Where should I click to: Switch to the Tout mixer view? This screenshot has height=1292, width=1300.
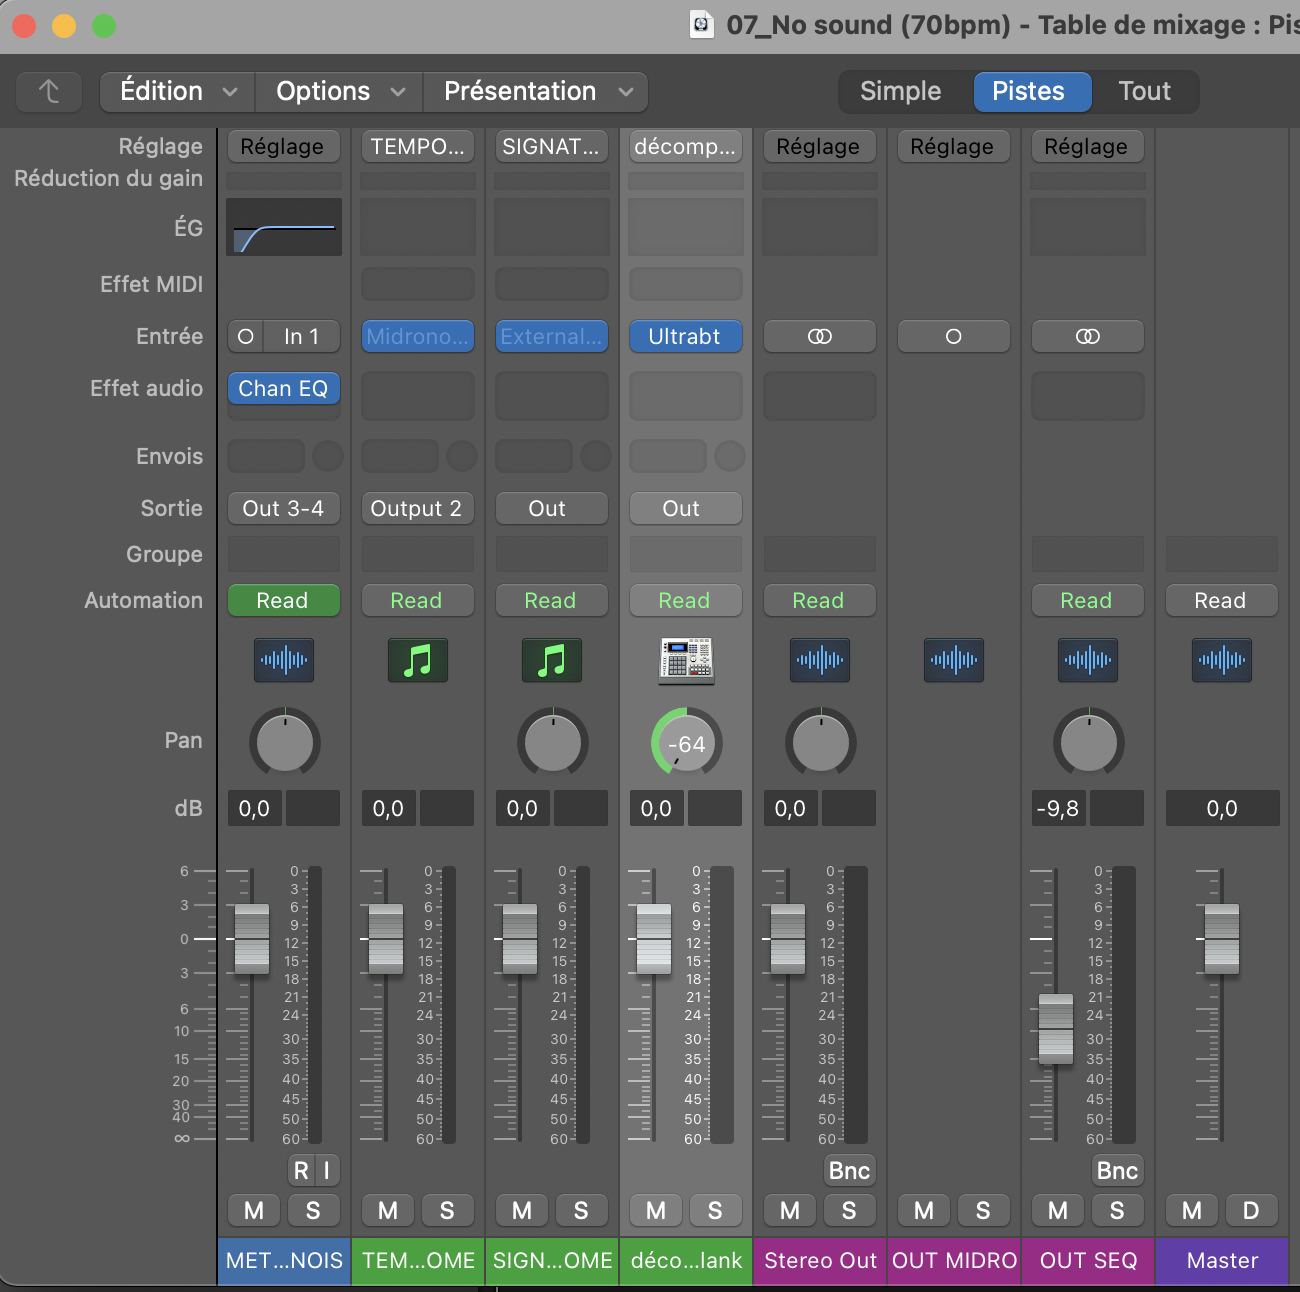coord(1144,92)
